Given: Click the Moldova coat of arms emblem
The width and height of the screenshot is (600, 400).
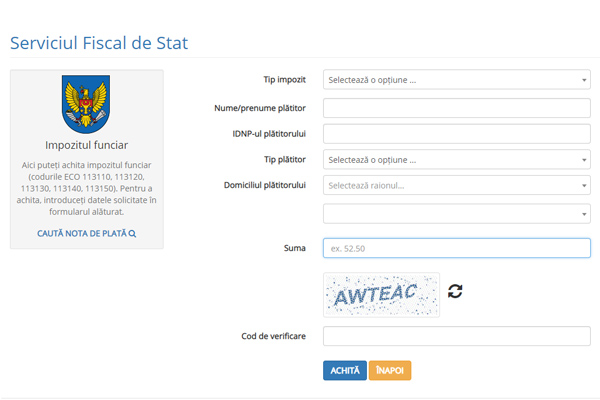Looking at the screenshot, I should tap(86, 104).
